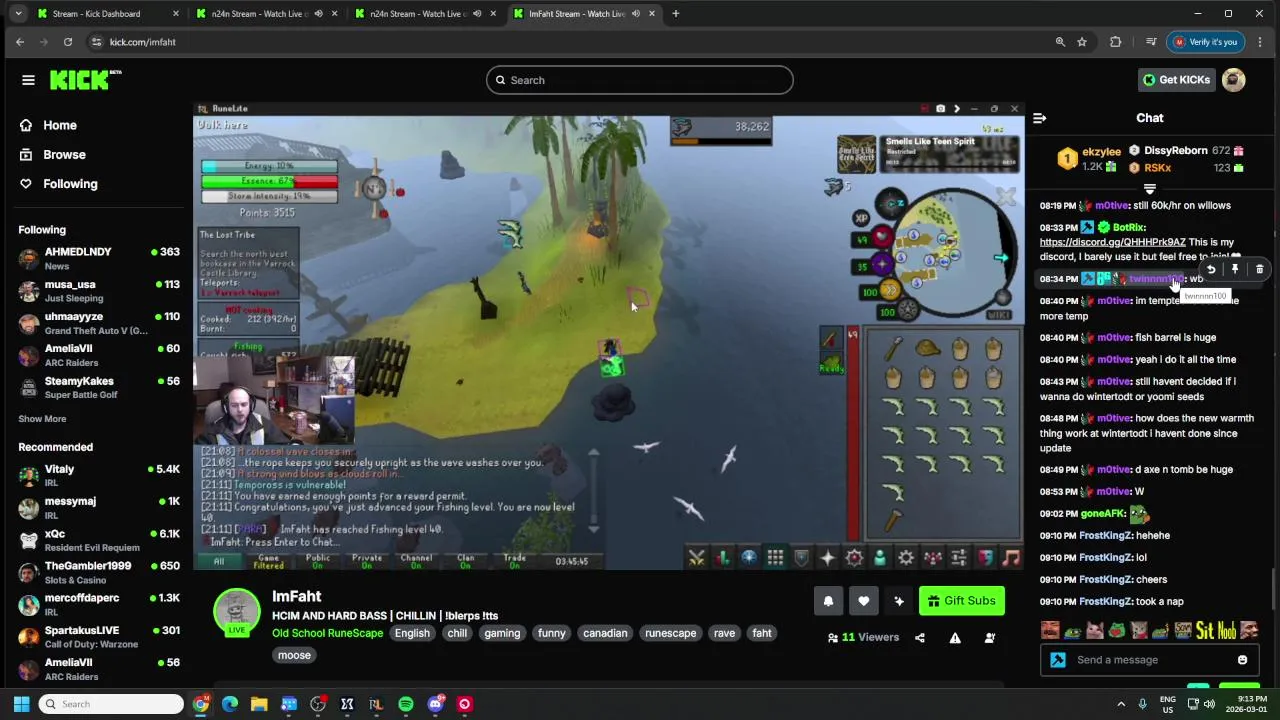Open uhmaayyze's channel from Following
The image size is (1280, 720).
98,323
